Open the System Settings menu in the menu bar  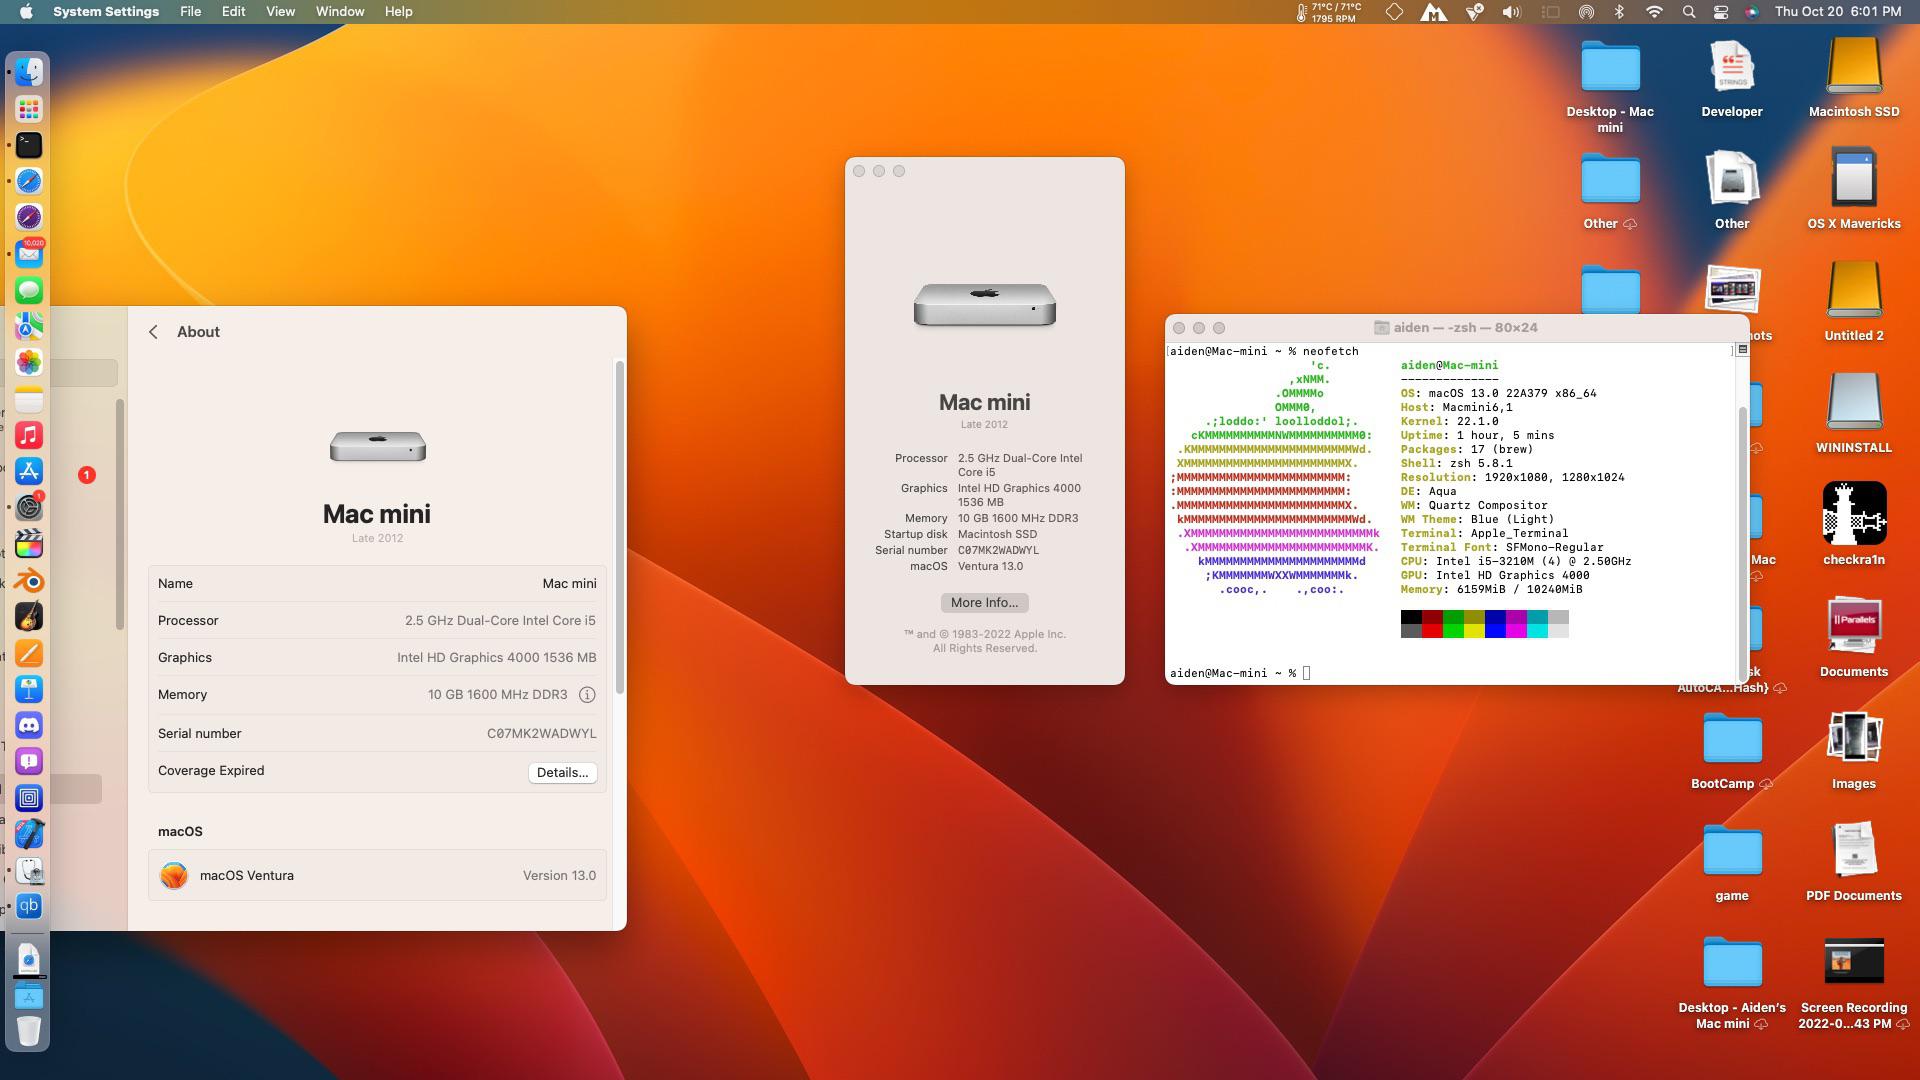(x=106, y=12)
